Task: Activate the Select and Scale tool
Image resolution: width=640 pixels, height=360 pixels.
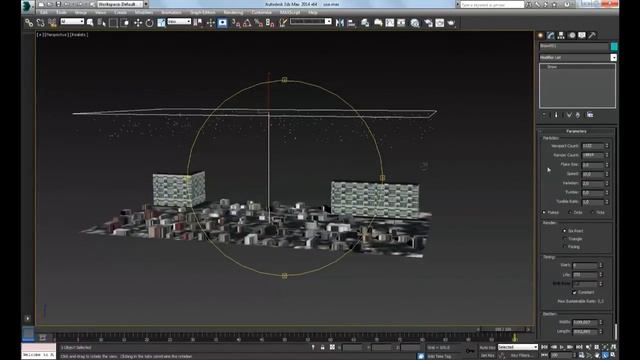Action: pos(161,23)
